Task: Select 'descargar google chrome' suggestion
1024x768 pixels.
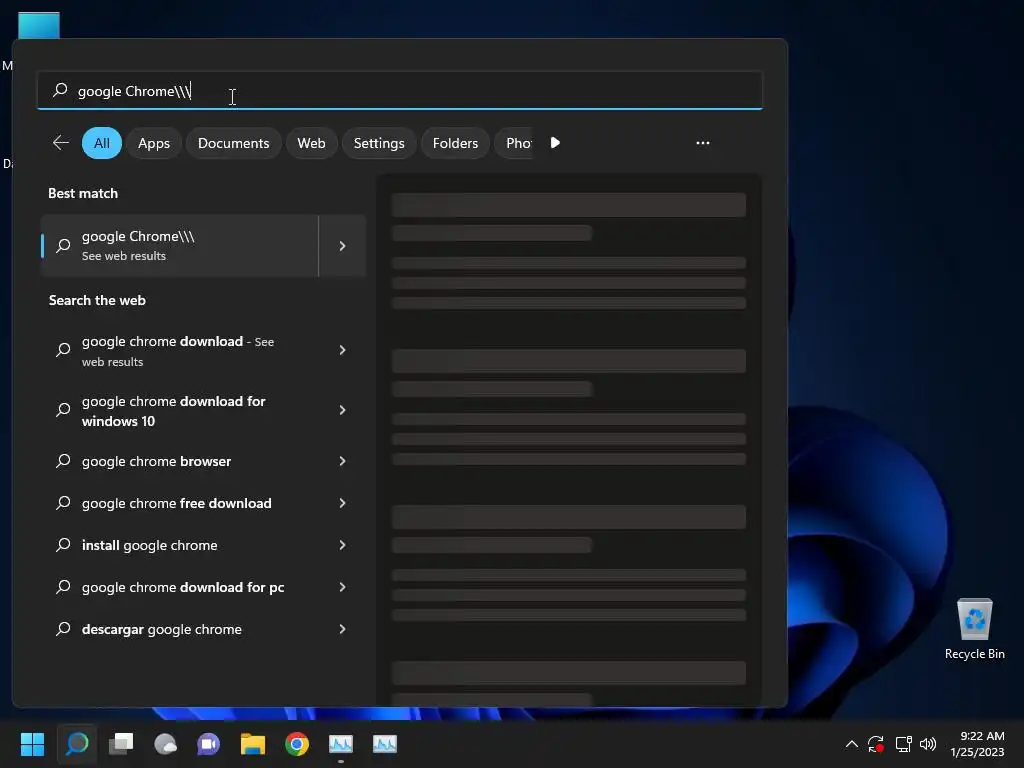Action: [x=180, y=629]
